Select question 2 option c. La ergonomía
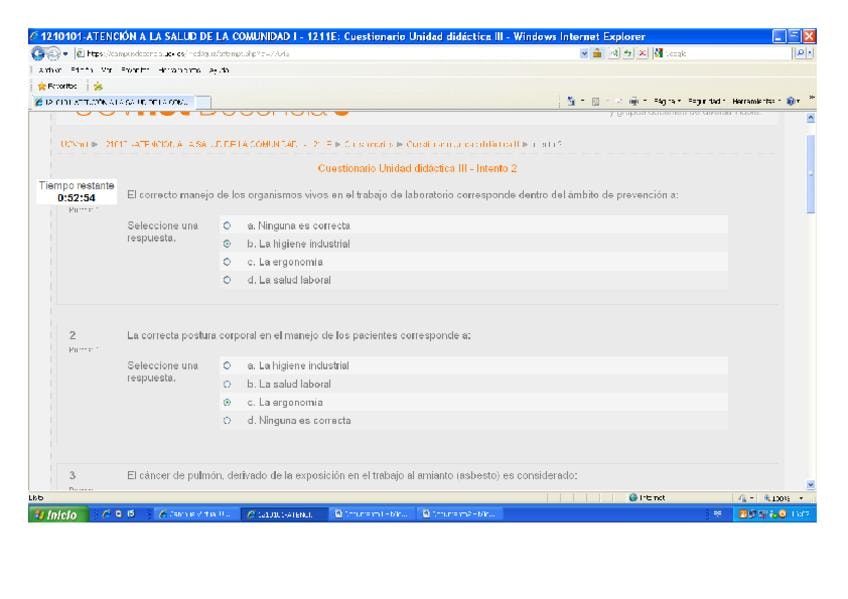The width and height of the screenshot is (848, 599). 227,402
